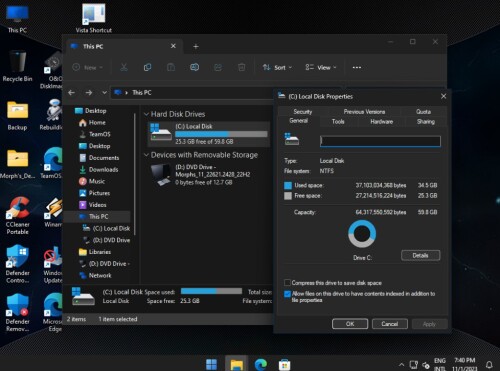Click the drive label input field

point(380,141)
